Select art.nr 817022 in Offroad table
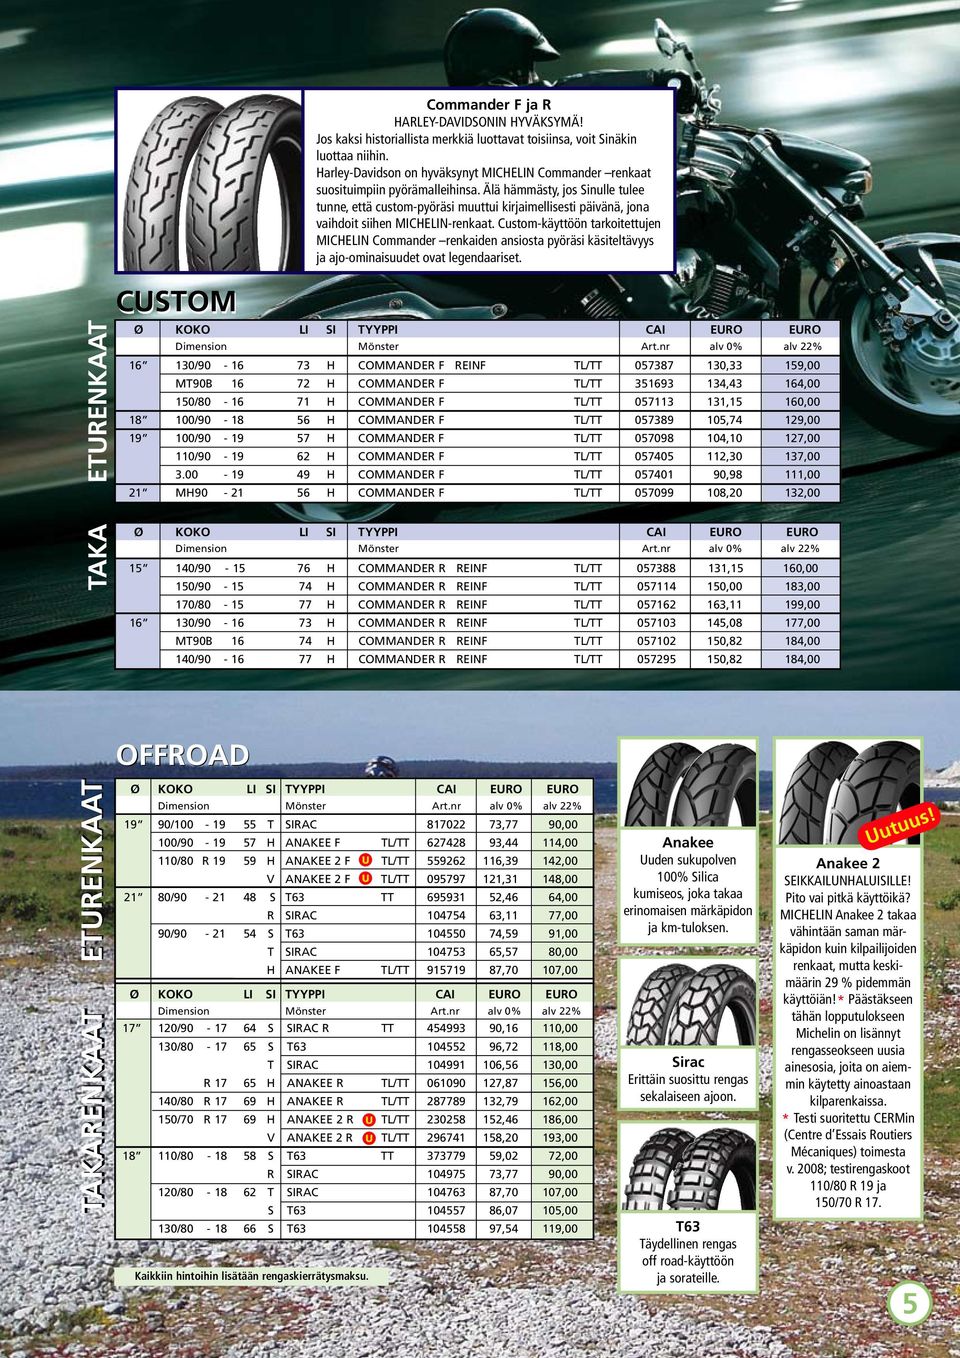960x1358 pixels. pyautogui.click(x=446, y=825)
